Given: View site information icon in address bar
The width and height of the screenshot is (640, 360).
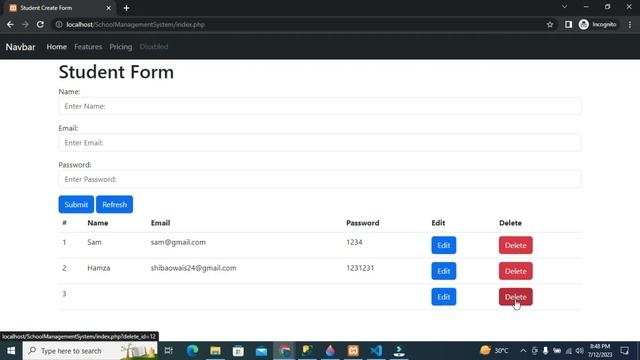Looking at the screenshot, I should 59,24.
